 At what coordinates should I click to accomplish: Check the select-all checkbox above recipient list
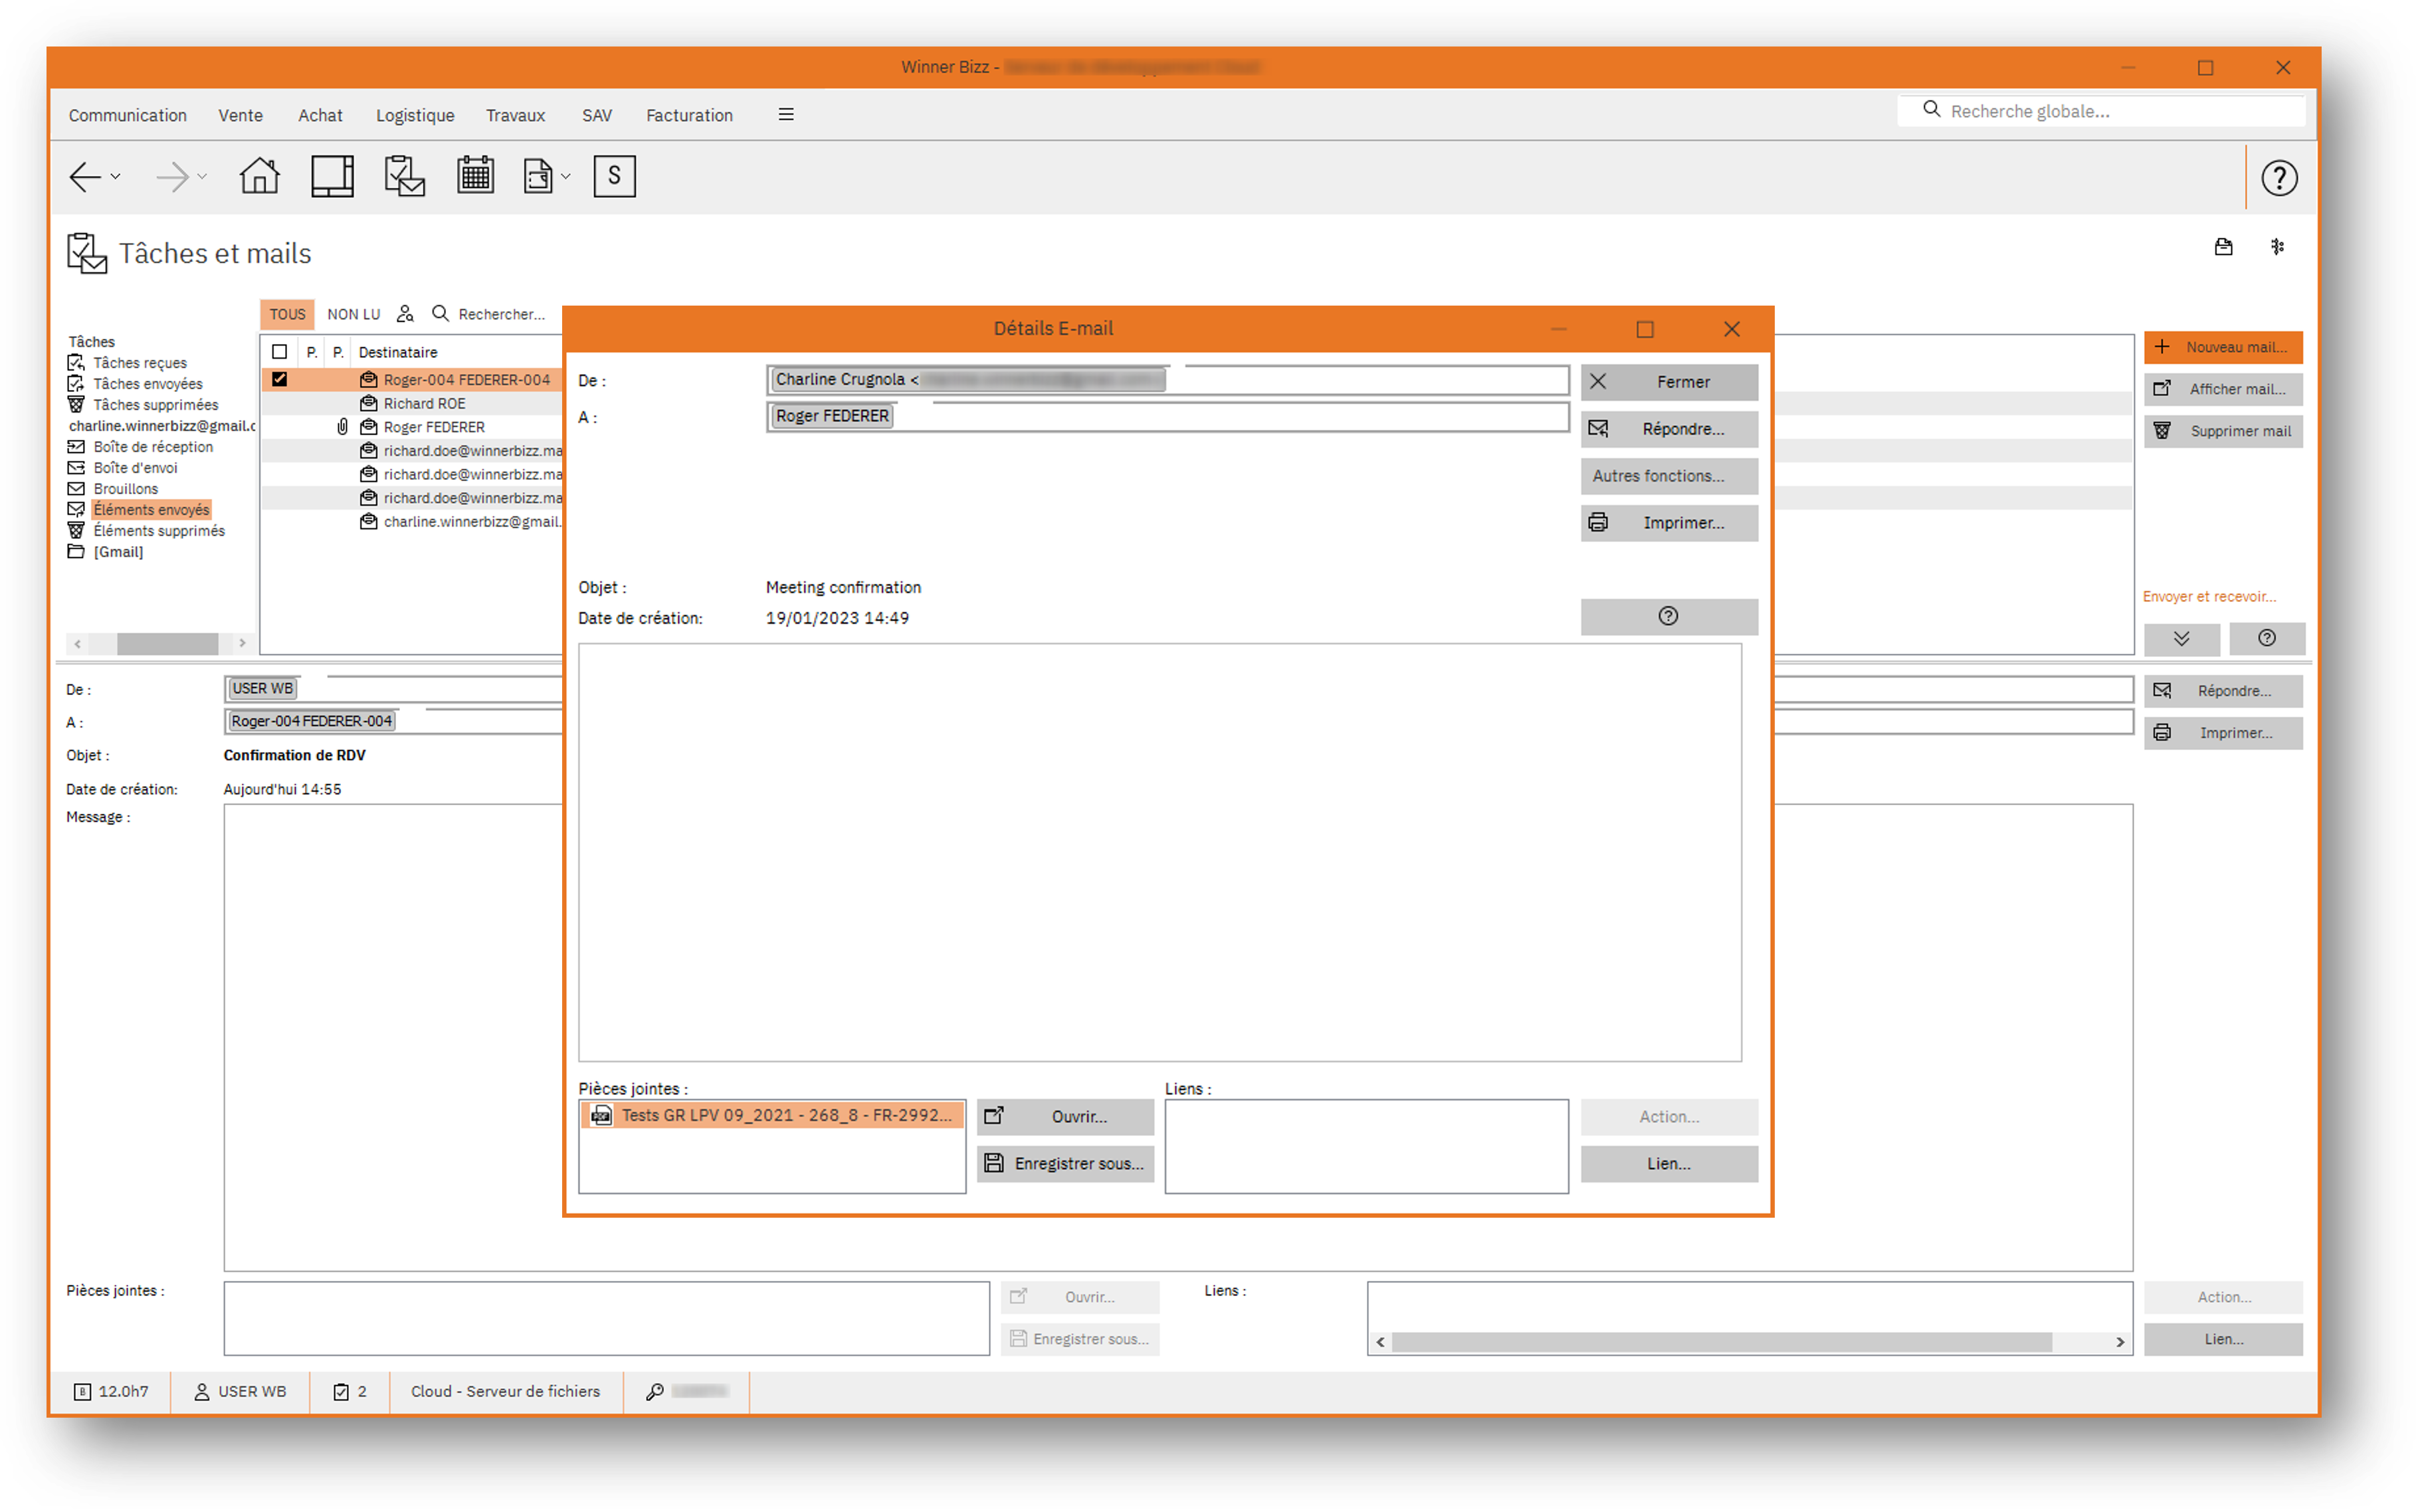(x=280, y=352)
